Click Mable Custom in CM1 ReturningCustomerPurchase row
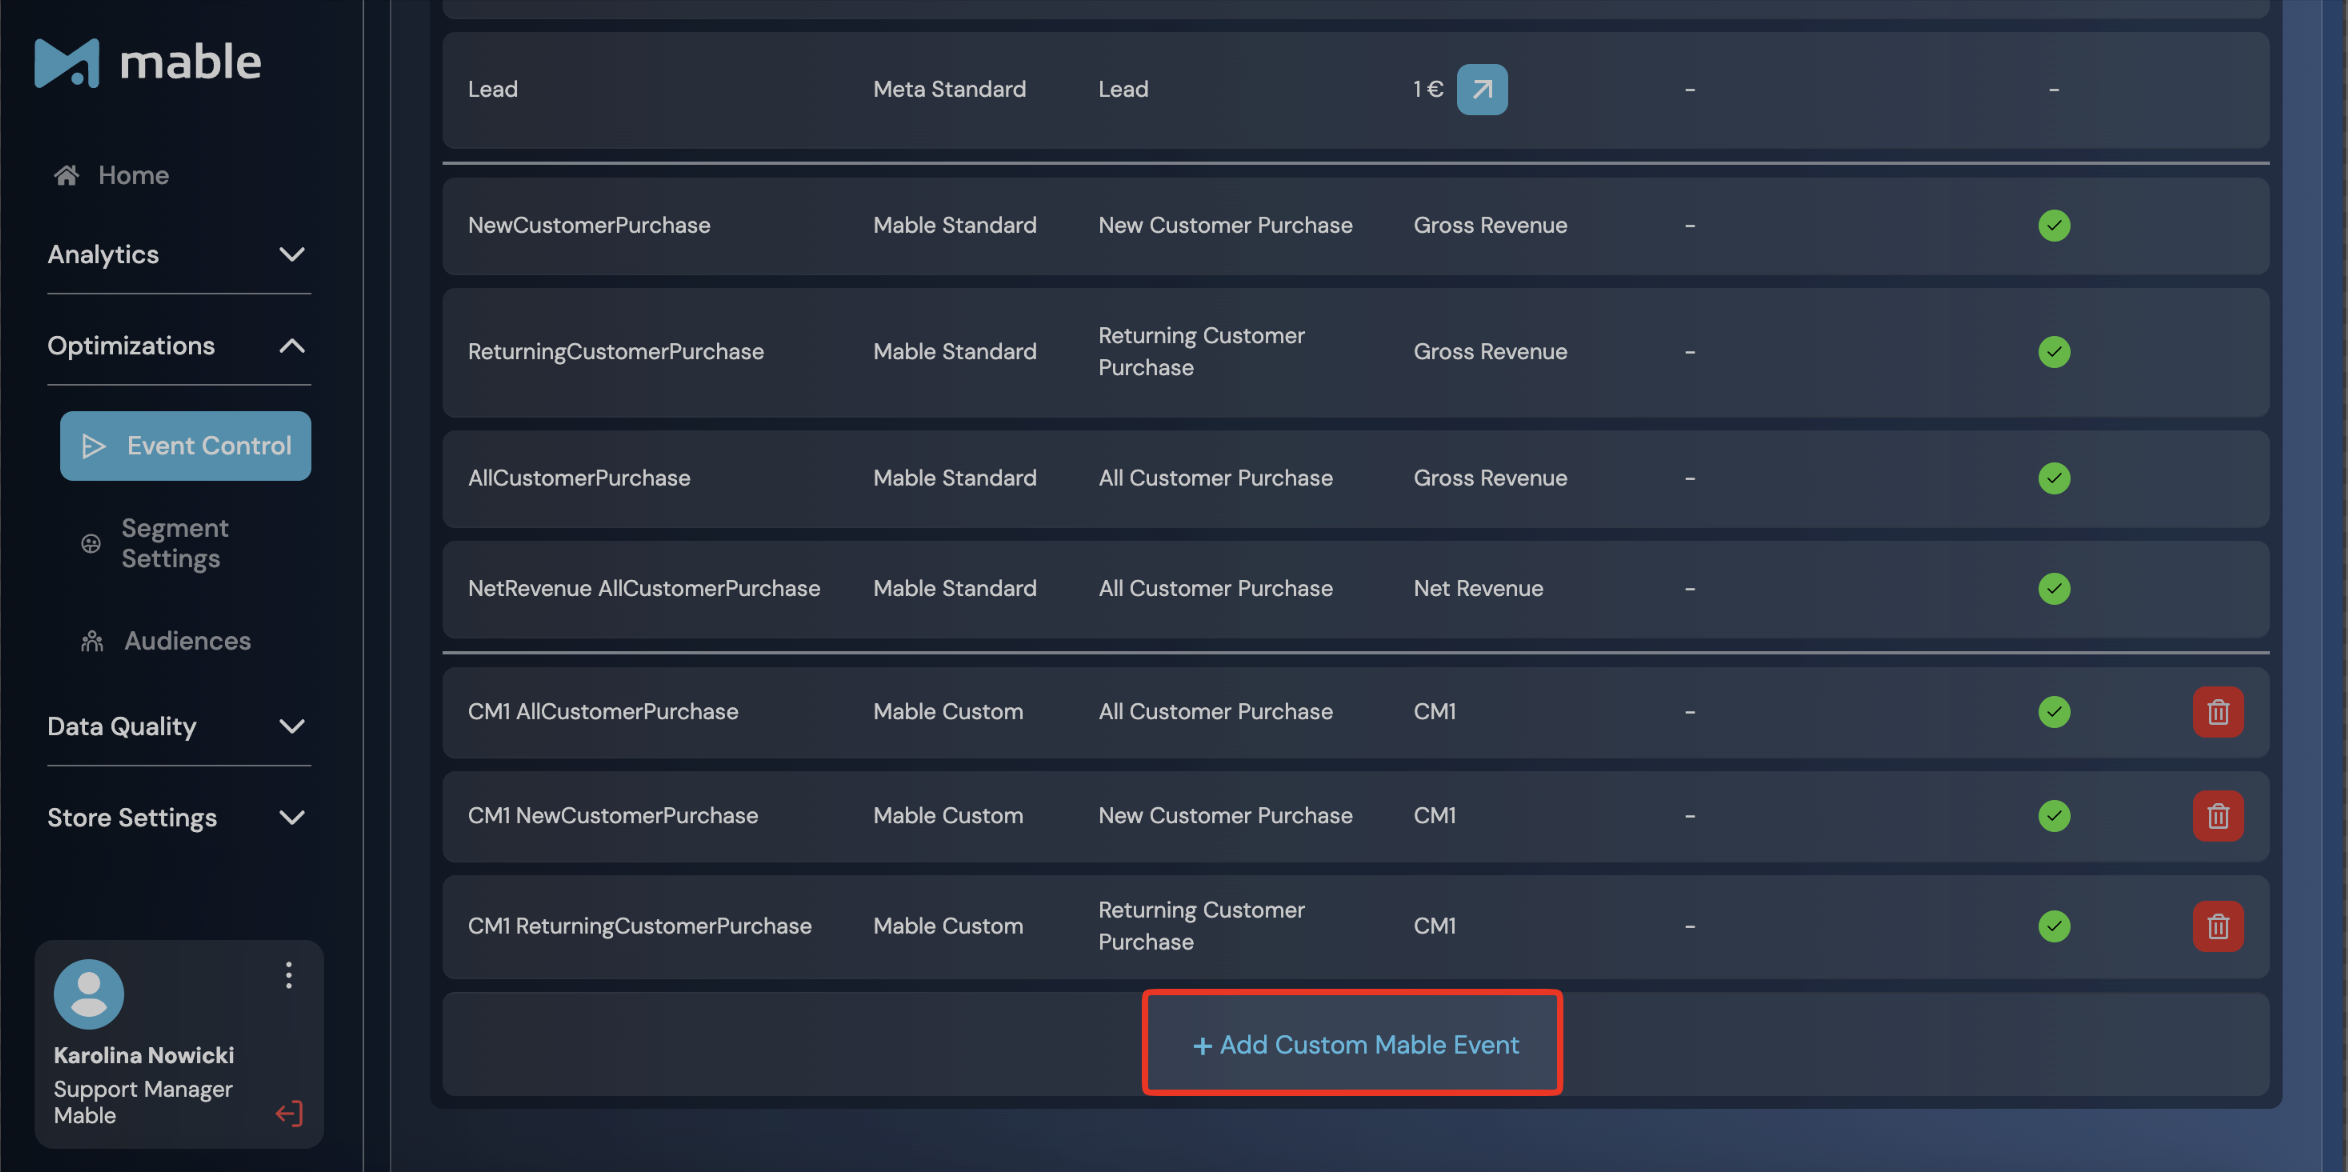Screen dimensions: 2348x1172 point(948,926)
